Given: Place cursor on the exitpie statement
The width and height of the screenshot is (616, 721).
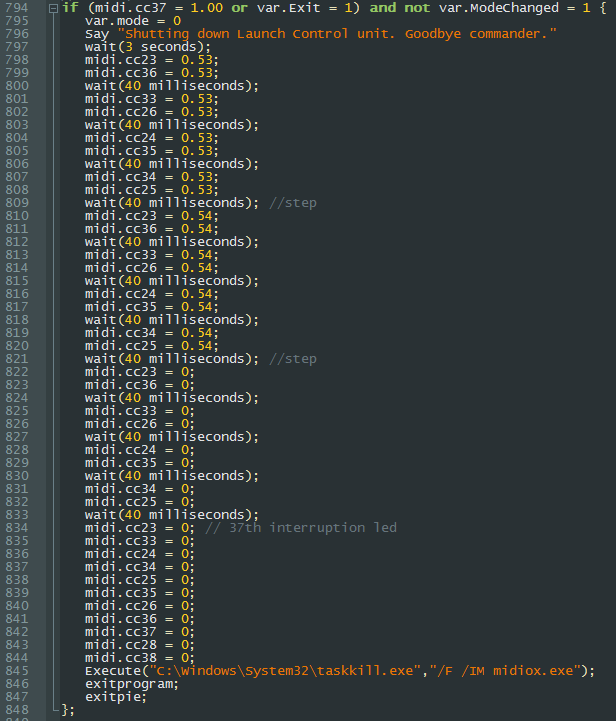Looking at the screenshot, I should pyautogui.click(x=115, y=697).
